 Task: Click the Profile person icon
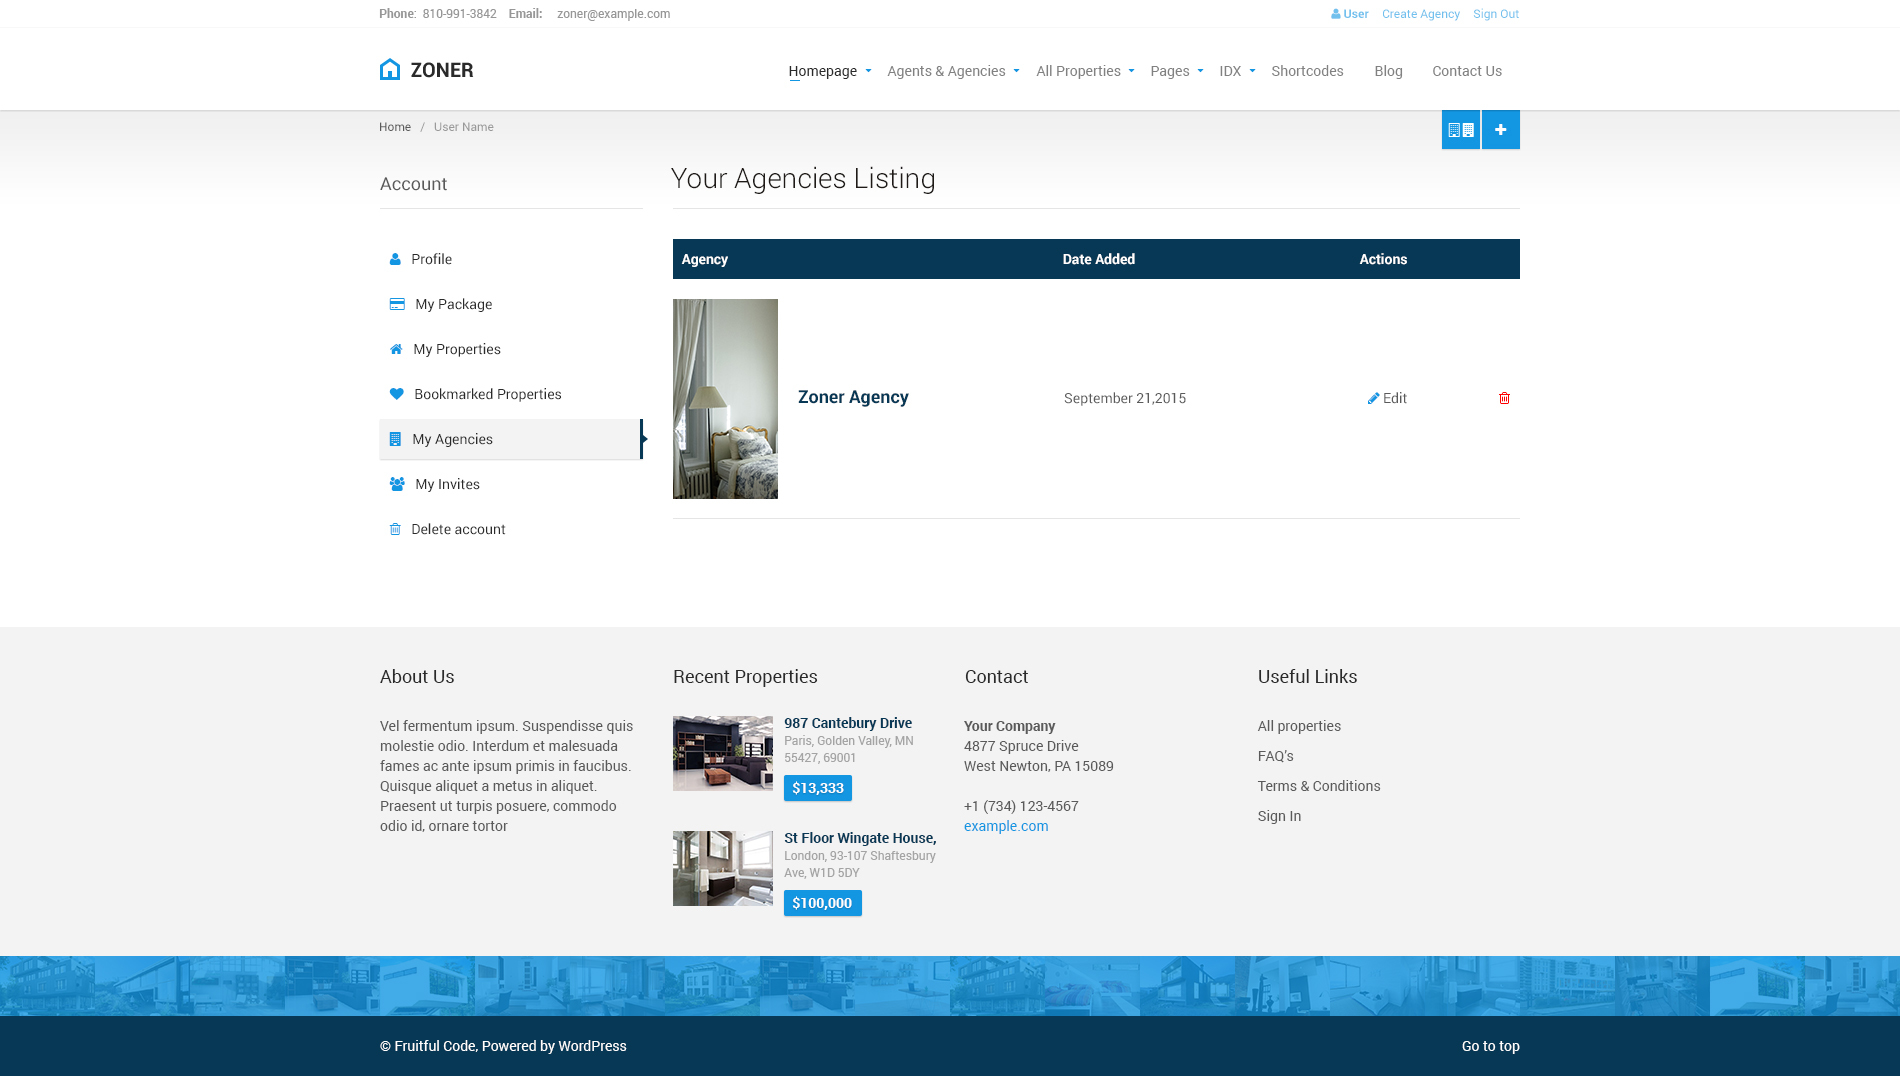point(395,259)
